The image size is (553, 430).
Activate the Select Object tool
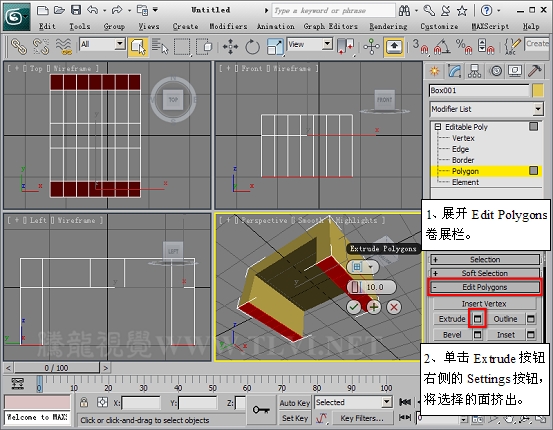click(138, 47)
